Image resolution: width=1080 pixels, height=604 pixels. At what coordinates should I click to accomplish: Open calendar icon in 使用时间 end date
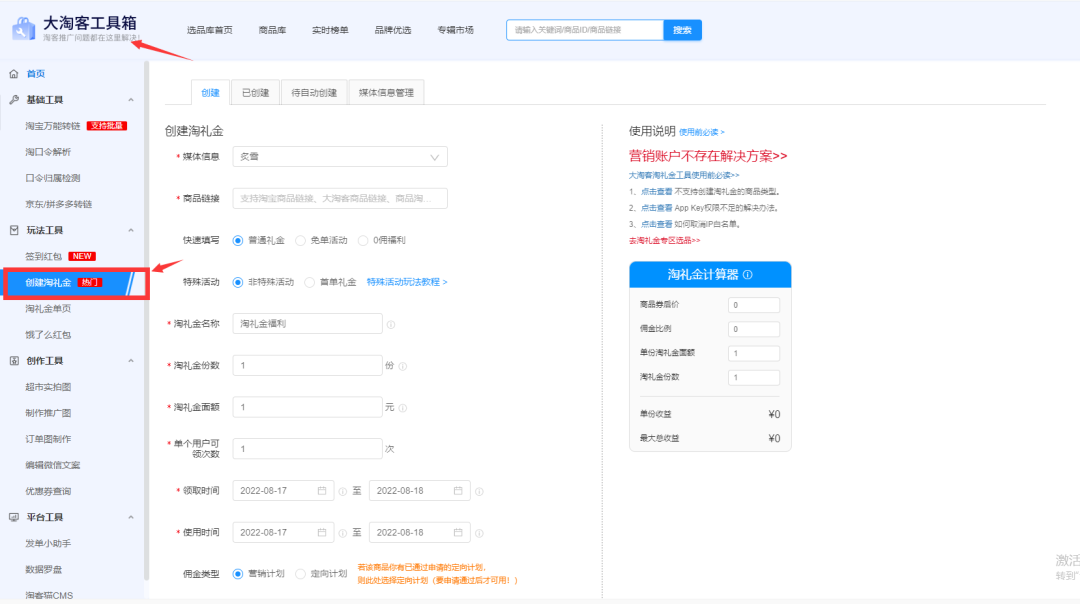pos(458,533)
